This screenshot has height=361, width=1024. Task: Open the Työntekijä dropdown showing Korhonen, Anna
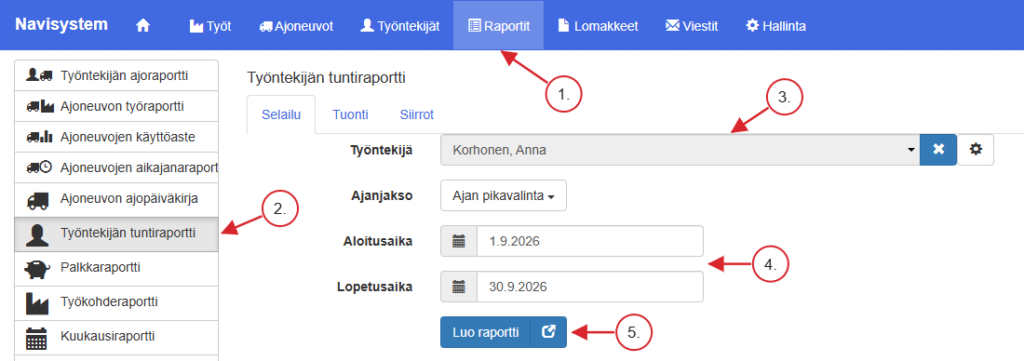coord(680,150)
